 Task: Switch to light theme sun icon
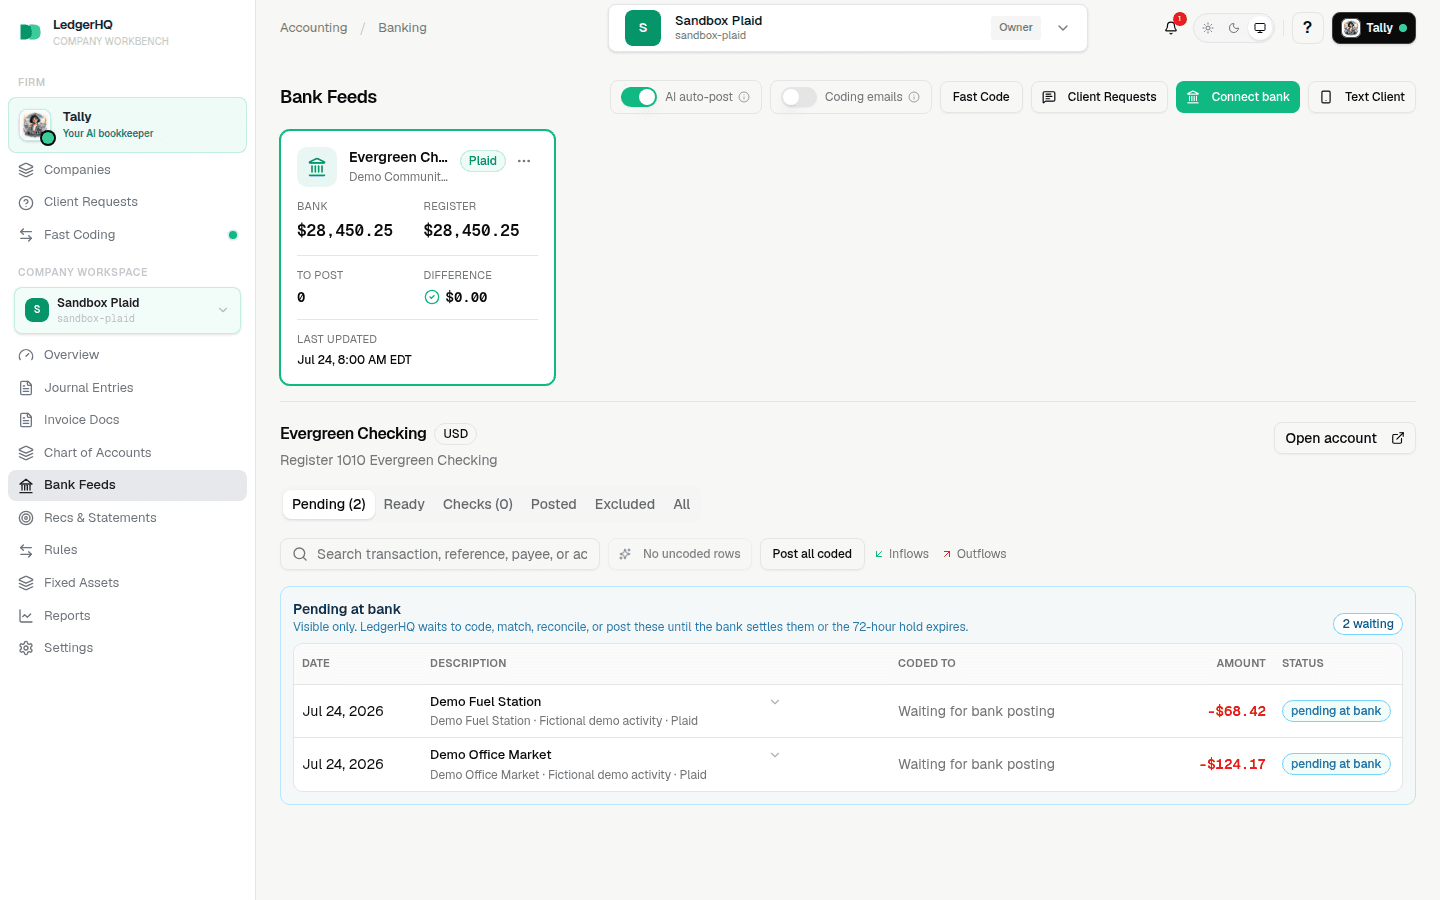click(1208, 28)
